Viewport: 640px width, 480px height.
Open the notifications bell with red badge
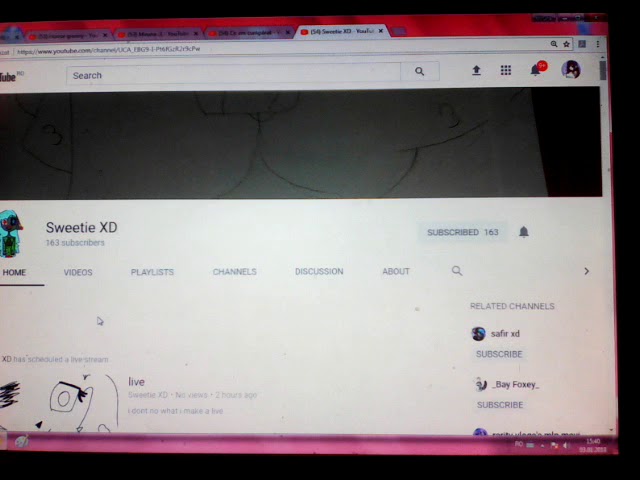(x=538, y=69)
